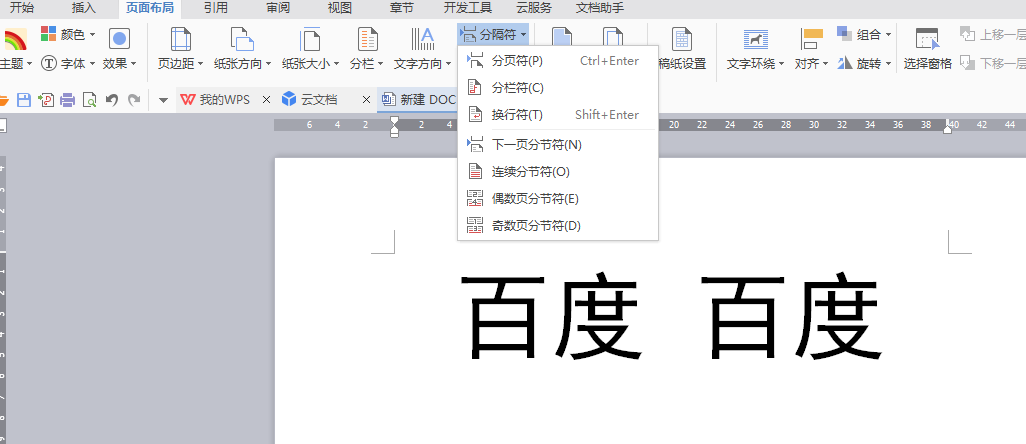Undo the last action
1026x444 pixels.
coord(112,100)
